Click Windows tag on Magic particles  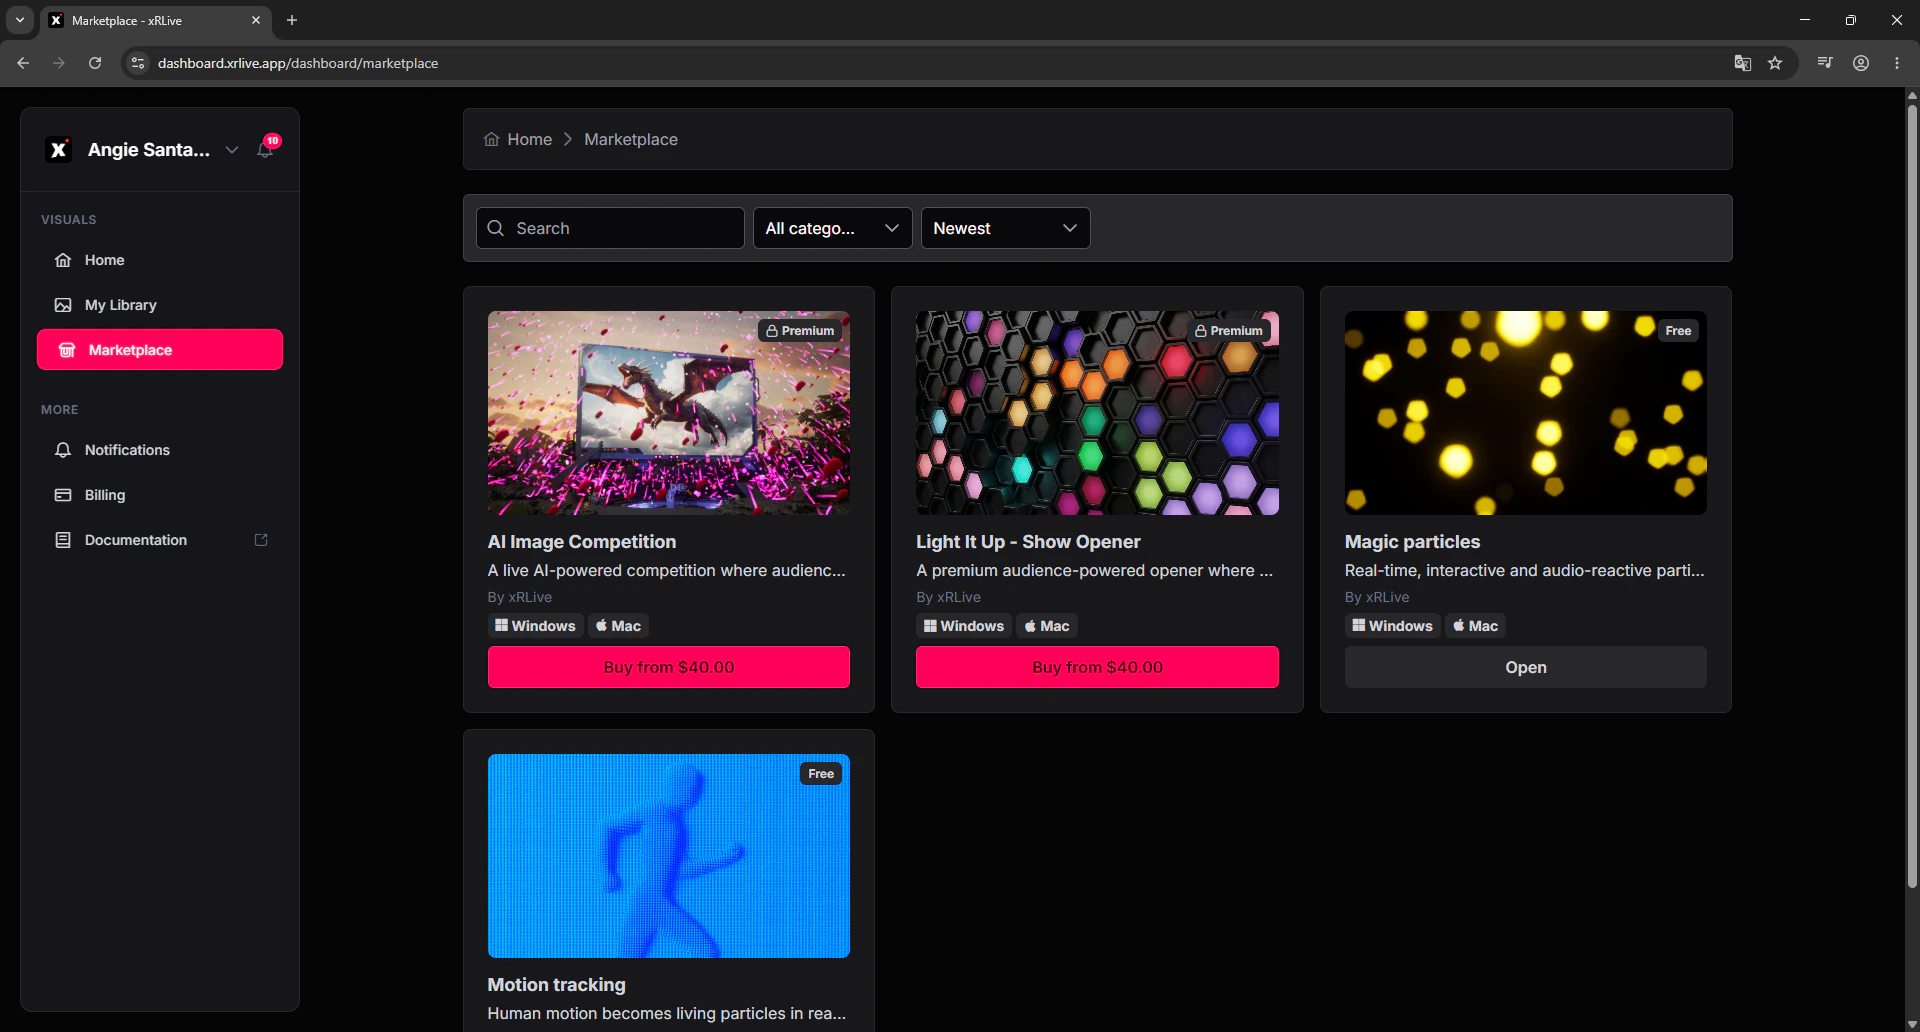1393,626
